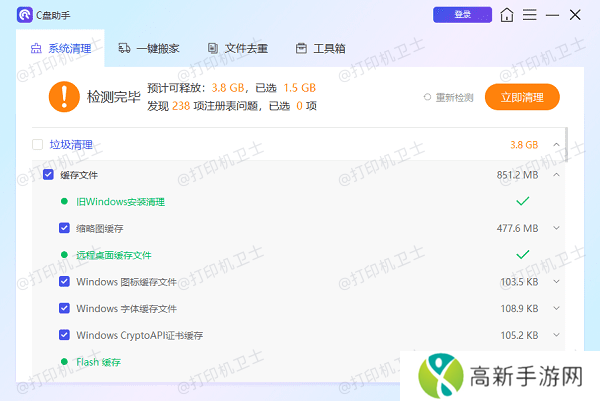Click the 检测完毕 status heading
This screenshot has width=600, height=401.
pyautogui.click(x=114, y=97)
